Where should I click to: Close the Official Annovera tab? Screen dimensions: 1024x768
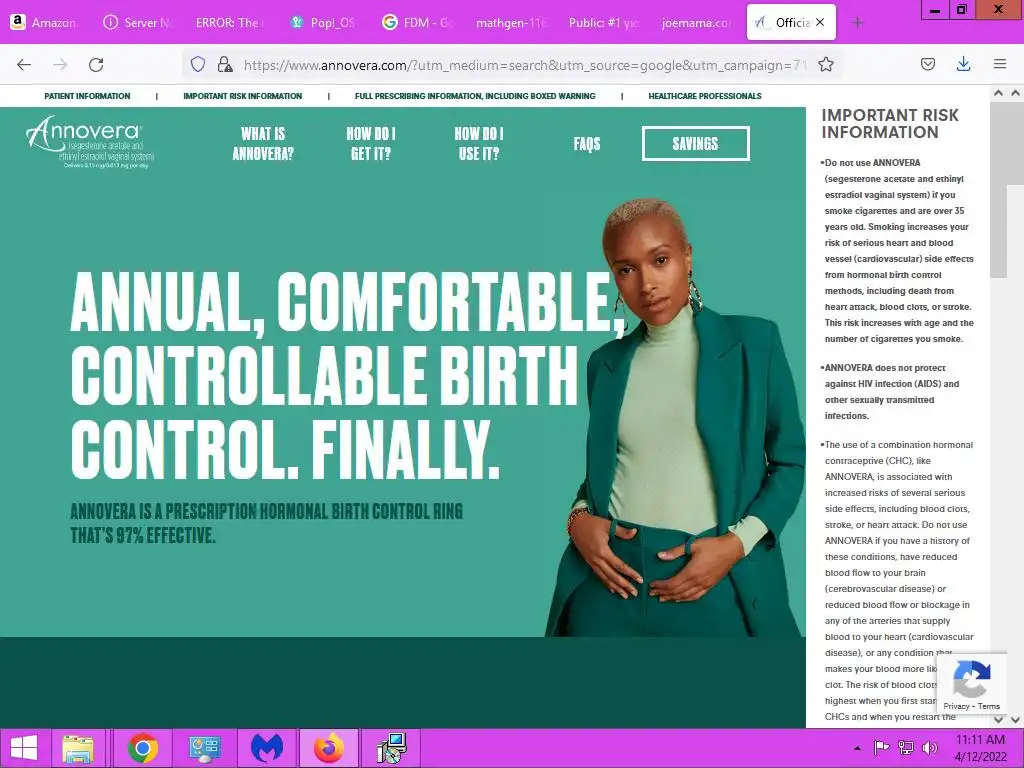(820, 22)
